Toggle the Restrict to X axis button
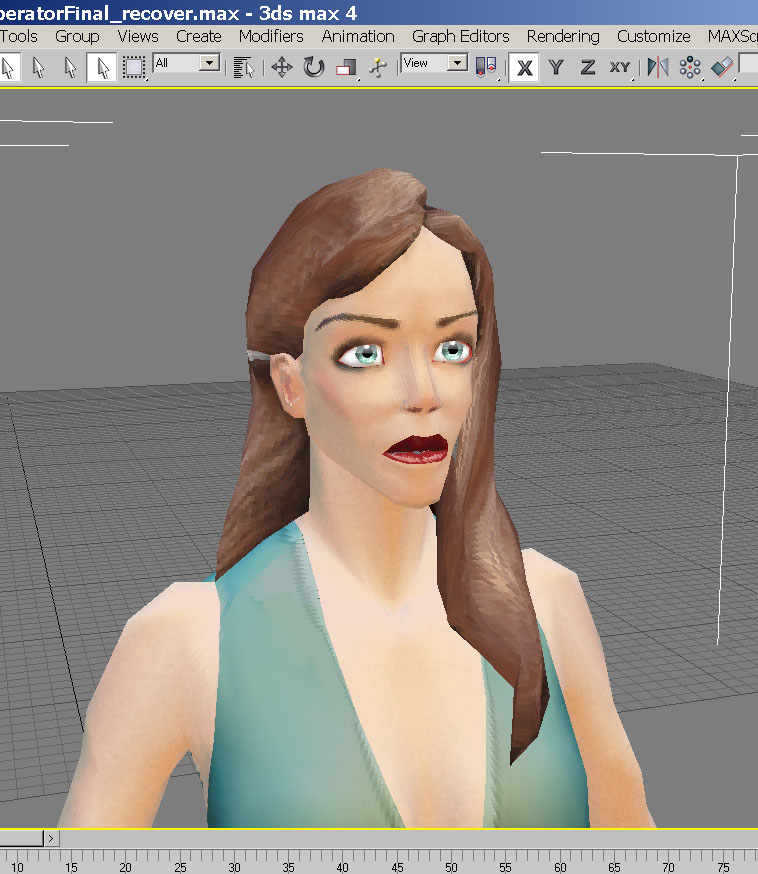The image size is (758, 874). 525,67
